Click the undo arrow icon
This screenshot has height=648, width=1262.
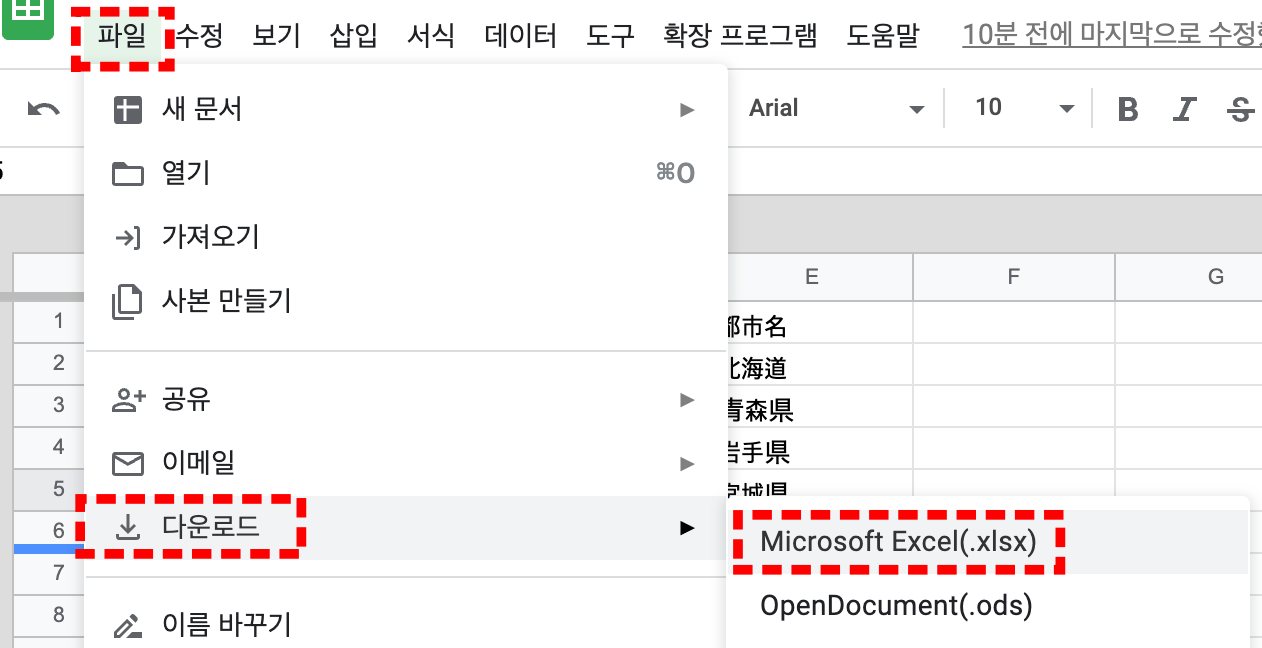pyautogui.click(x=43, y=109)
